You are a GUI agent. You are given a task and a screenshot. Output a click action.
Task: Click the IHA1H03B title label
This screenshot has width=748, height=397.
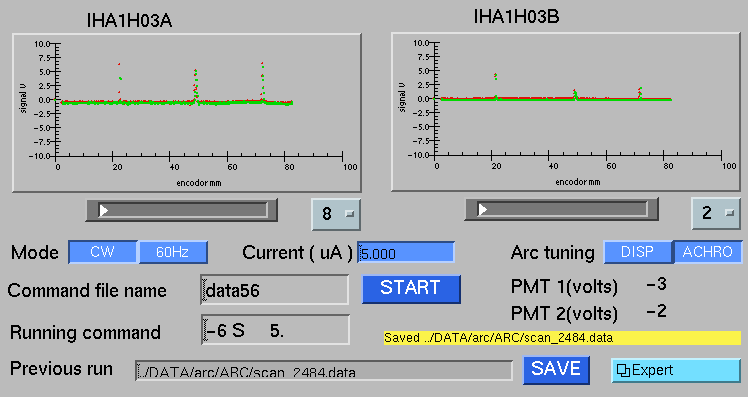coord(516,17)
